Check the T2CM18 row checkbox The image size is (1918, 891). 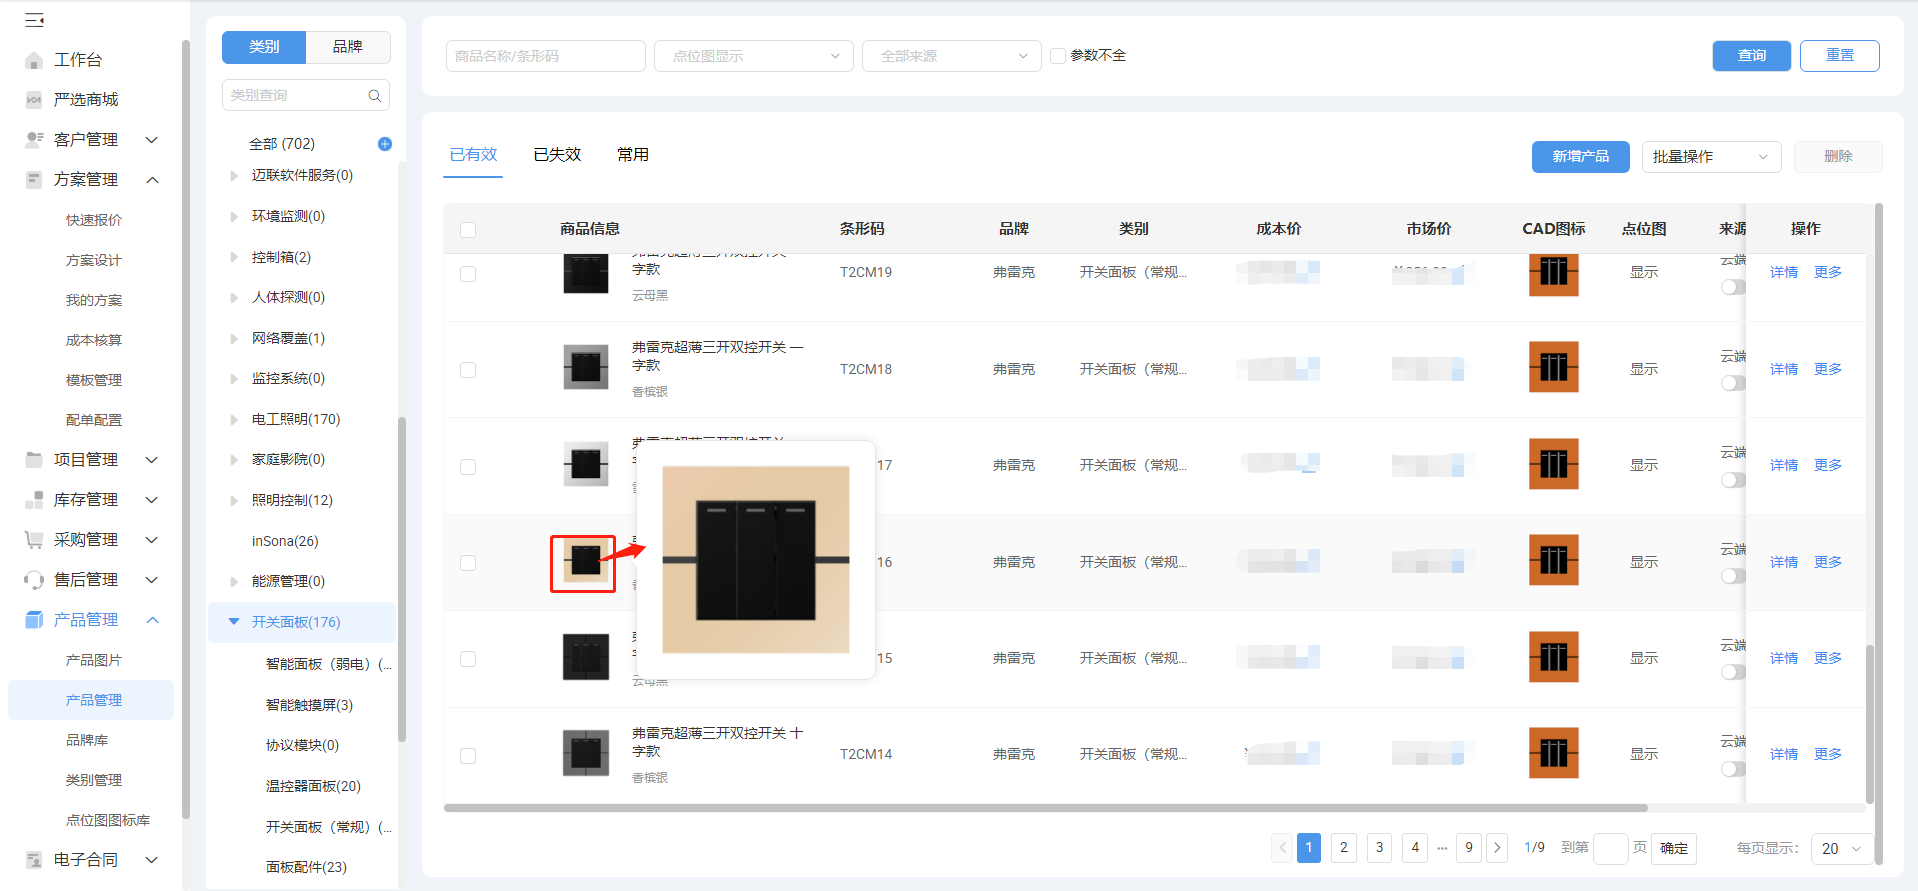tap(468, 370)
